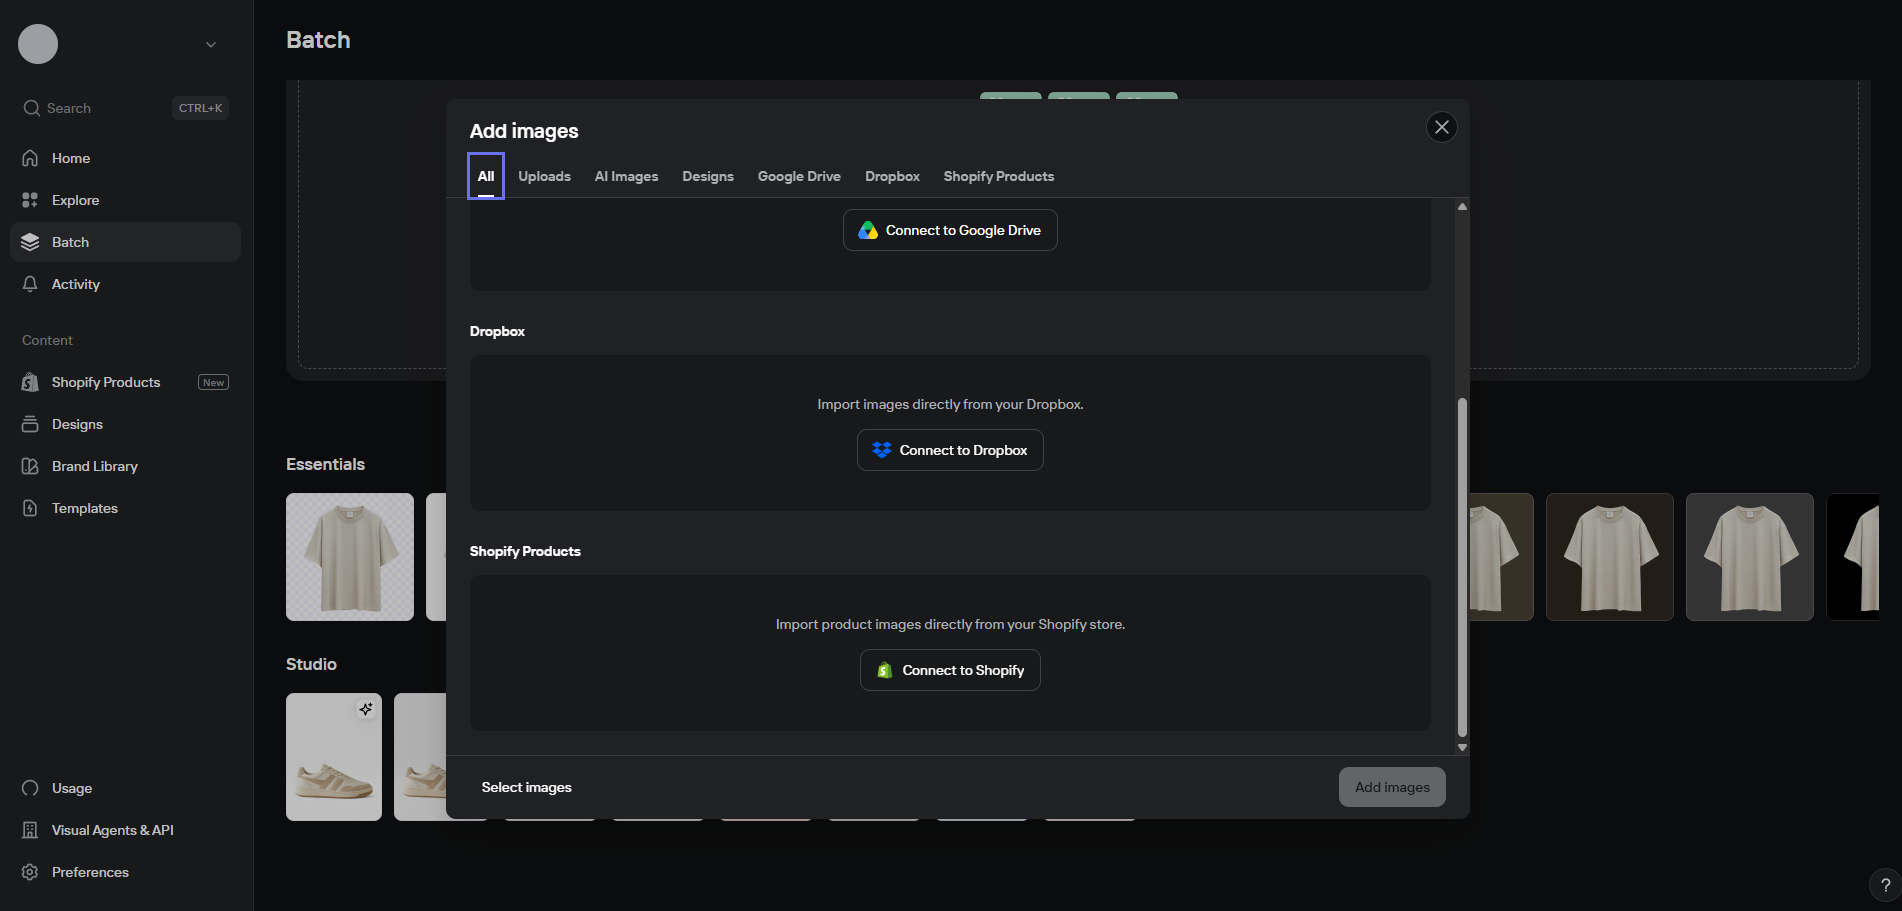This screenshot has height=911, width=1902.
Task: Click the dialog scrollbar down arrow
Action: pyautogui.click(x=1462, y=747)
